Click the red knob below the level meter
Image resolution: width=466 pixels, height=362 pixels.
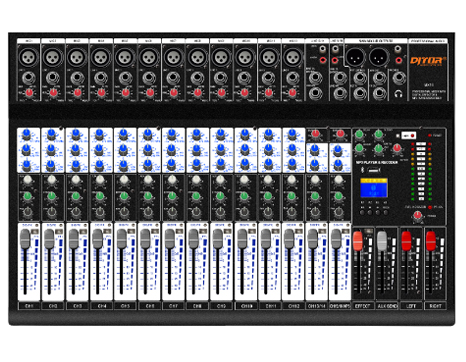pyautogui.click(x=417, y=216)
